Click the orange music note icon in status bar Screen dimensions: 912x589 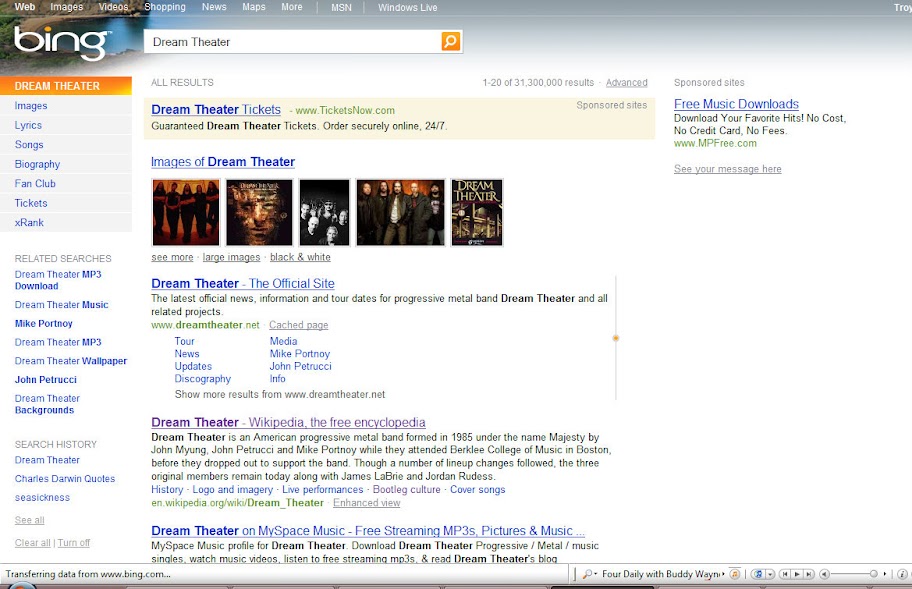point(735,574)
